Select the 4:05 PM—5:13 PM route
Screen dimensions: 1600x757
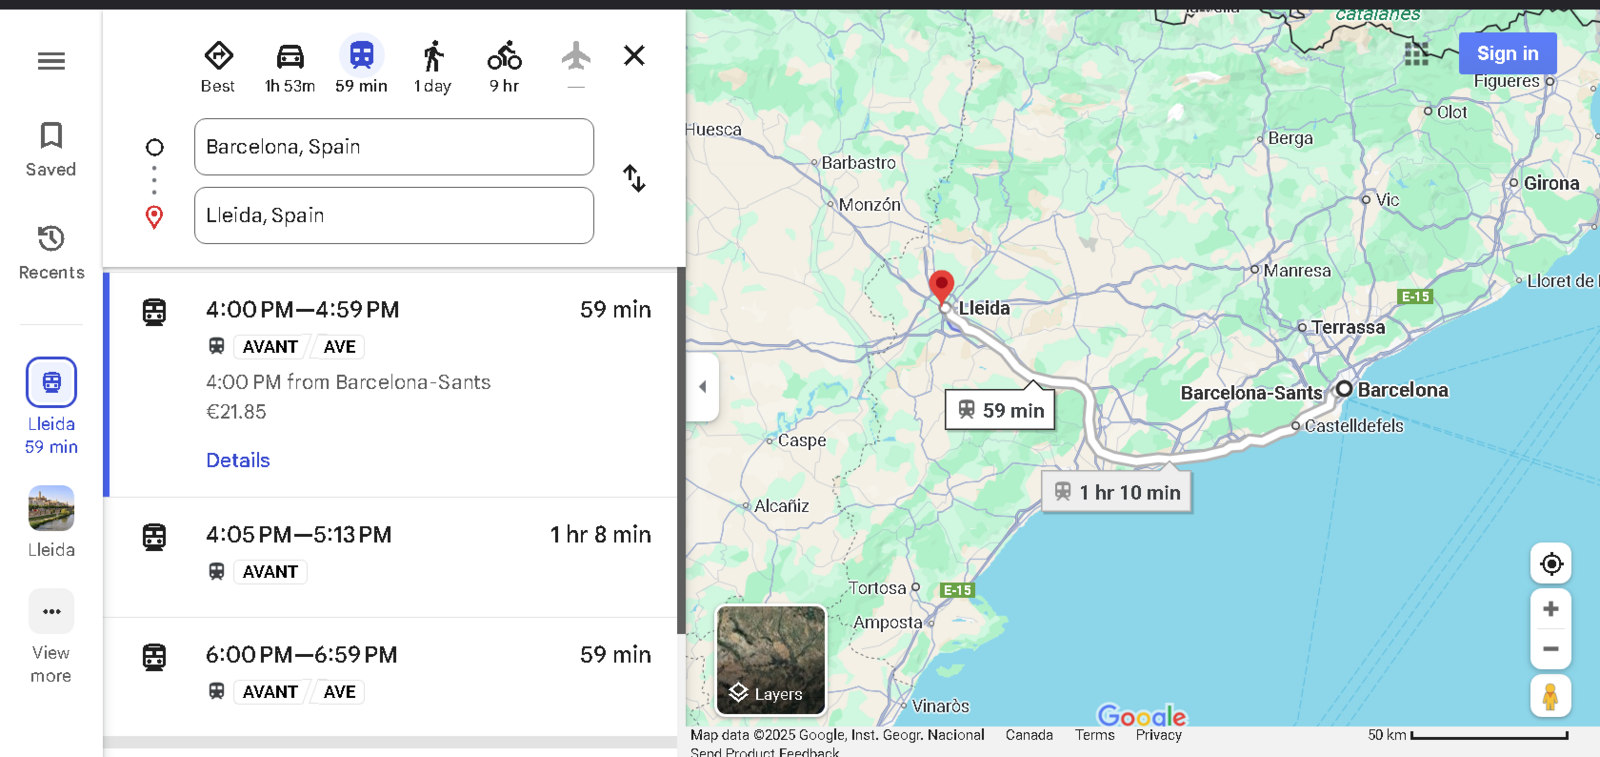pos(392,557)
